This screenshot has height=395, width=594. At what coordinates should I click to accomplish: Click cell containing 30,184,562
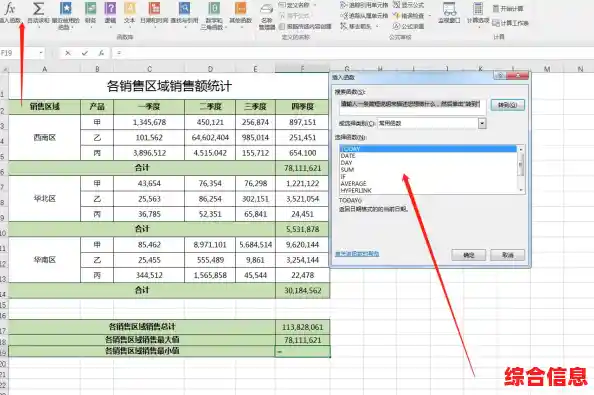tap(303, 290)
